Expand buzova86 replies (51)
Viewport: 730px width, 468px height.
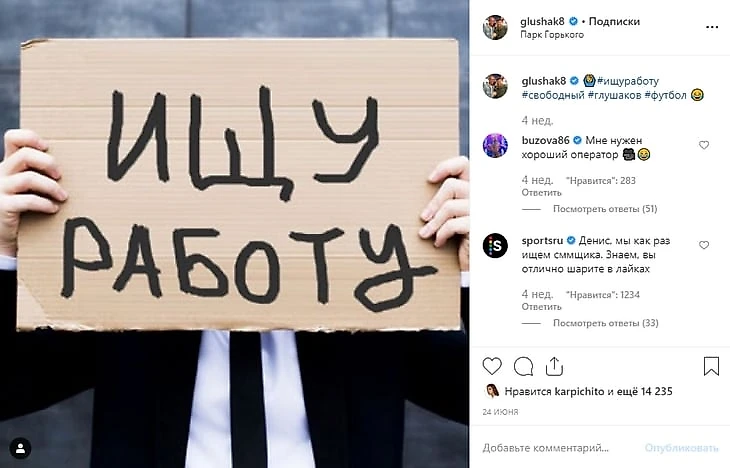[605, 209]
